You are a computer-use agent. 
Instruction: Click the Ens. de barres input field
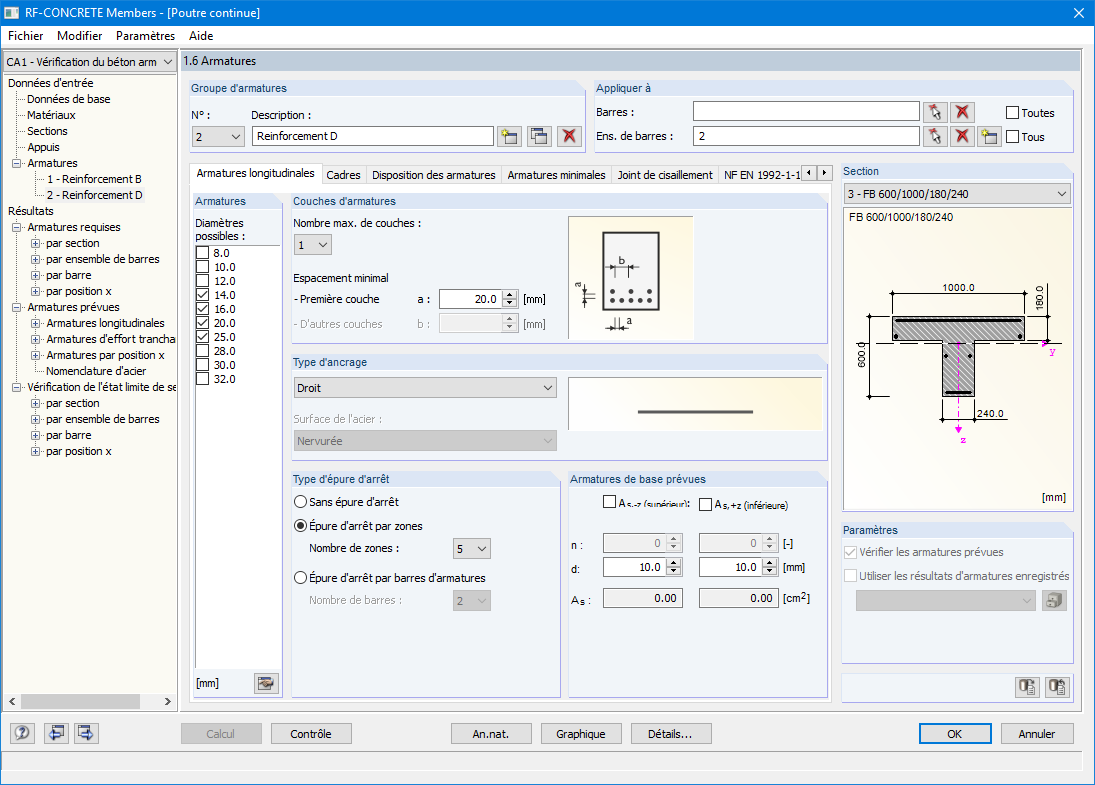pyautogui.click(x=806, y=136)
